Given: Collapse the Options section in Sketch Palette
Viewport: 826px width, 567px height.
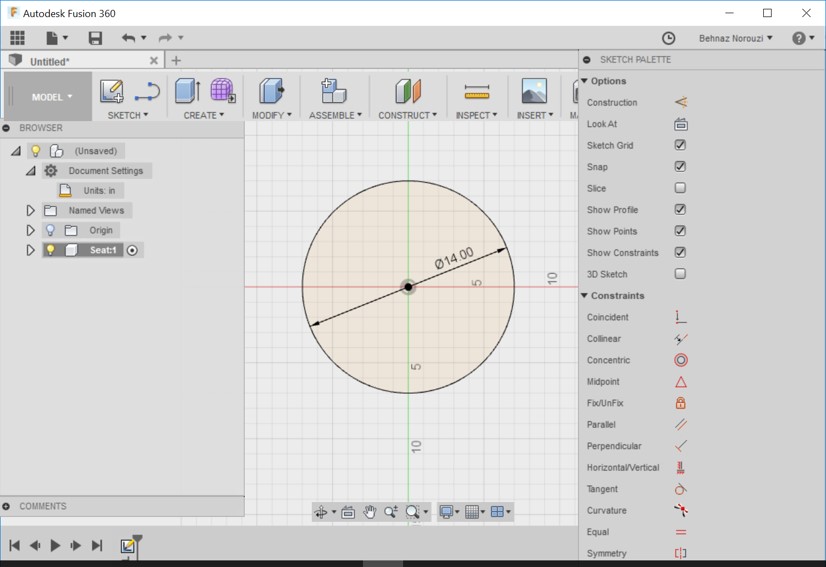Looking at the screenshot, I should click(584, 81).
